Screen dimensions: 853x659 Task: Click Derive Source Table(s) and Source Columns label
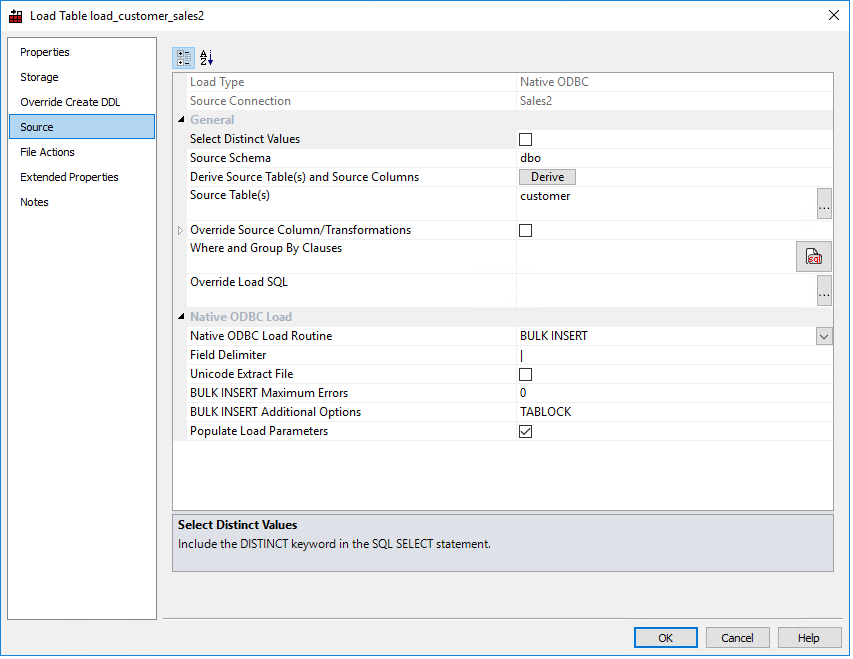coord(304,177)
